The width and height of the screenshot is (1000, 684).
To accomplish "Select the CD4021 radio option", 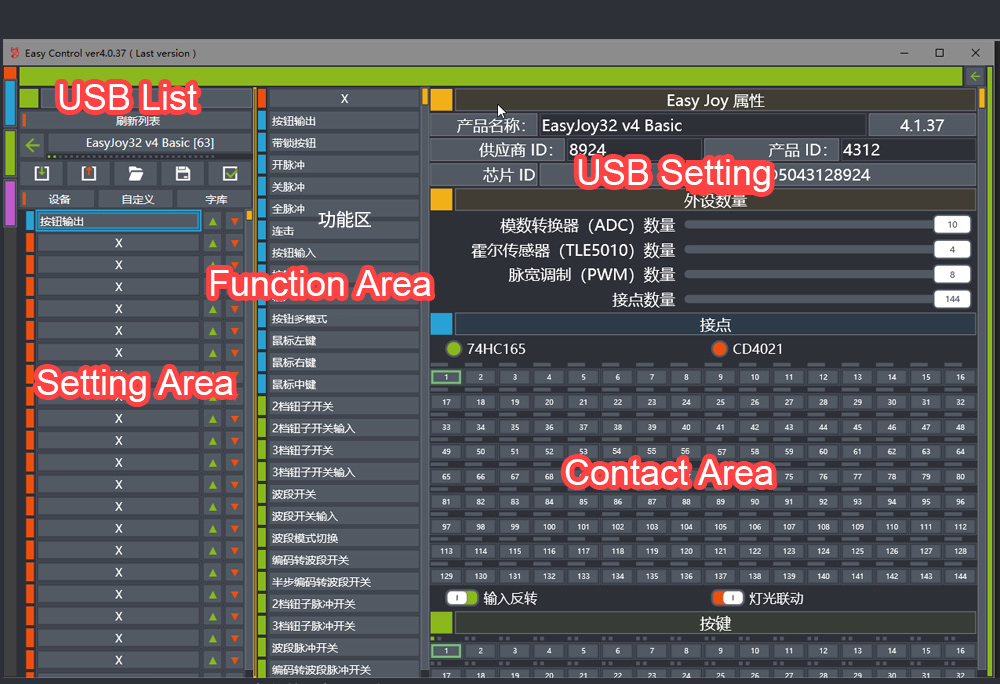I will coord(719,349).
